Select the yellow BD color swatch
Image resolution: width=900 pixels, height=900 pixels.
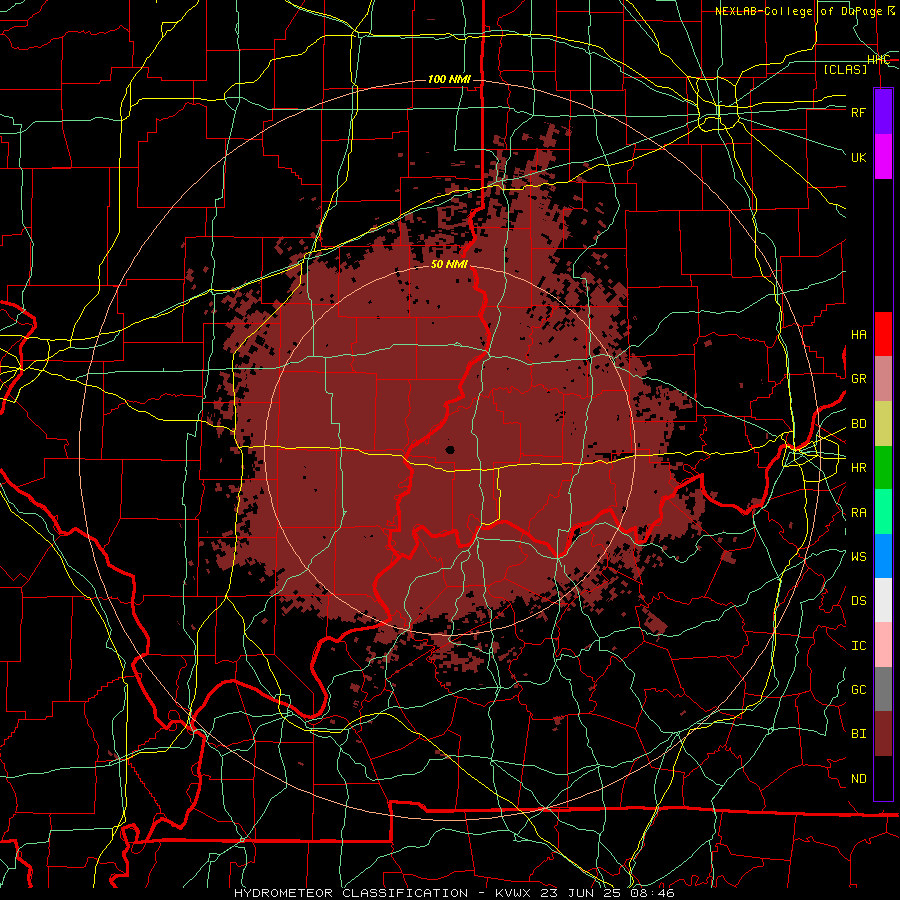pyautogui.click(x=883, y=424)
